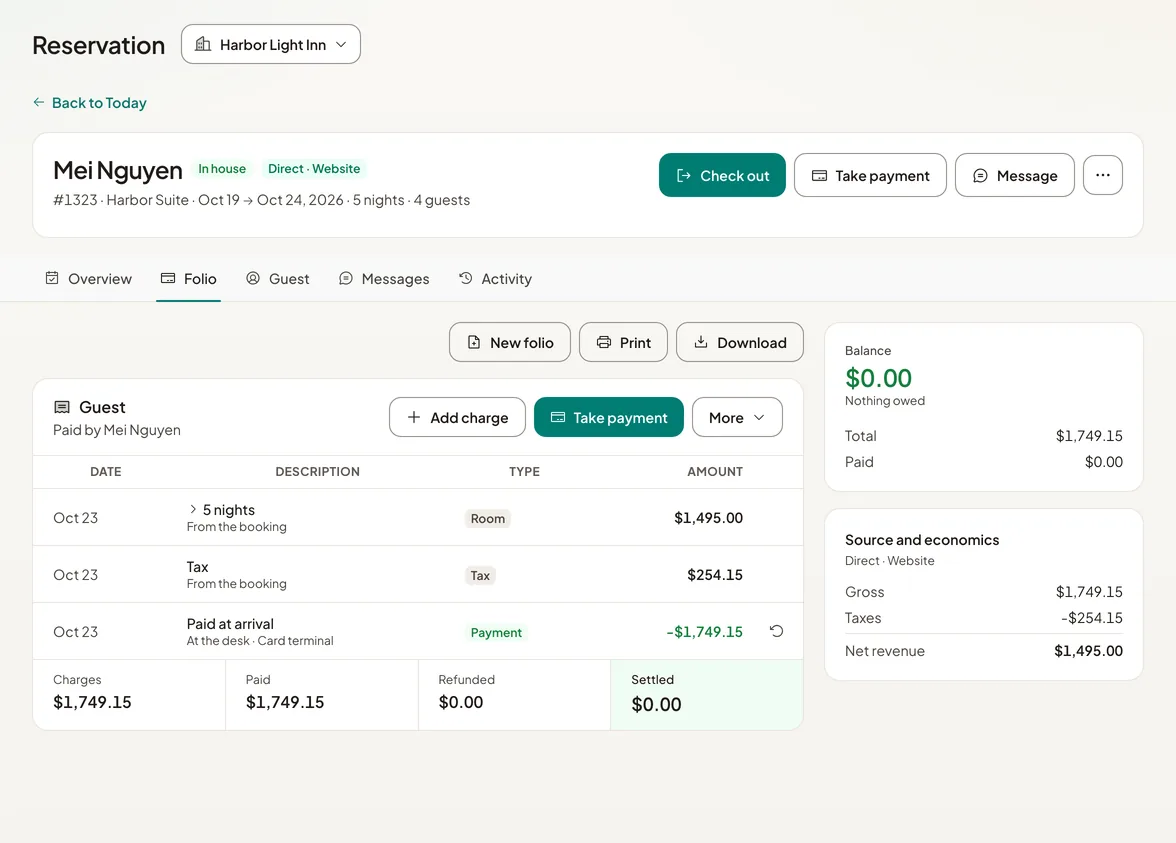Viewport: 1176px width, 843px height.
Task: Open the Harbor Light Inn property dropdown
Action: 271,44
